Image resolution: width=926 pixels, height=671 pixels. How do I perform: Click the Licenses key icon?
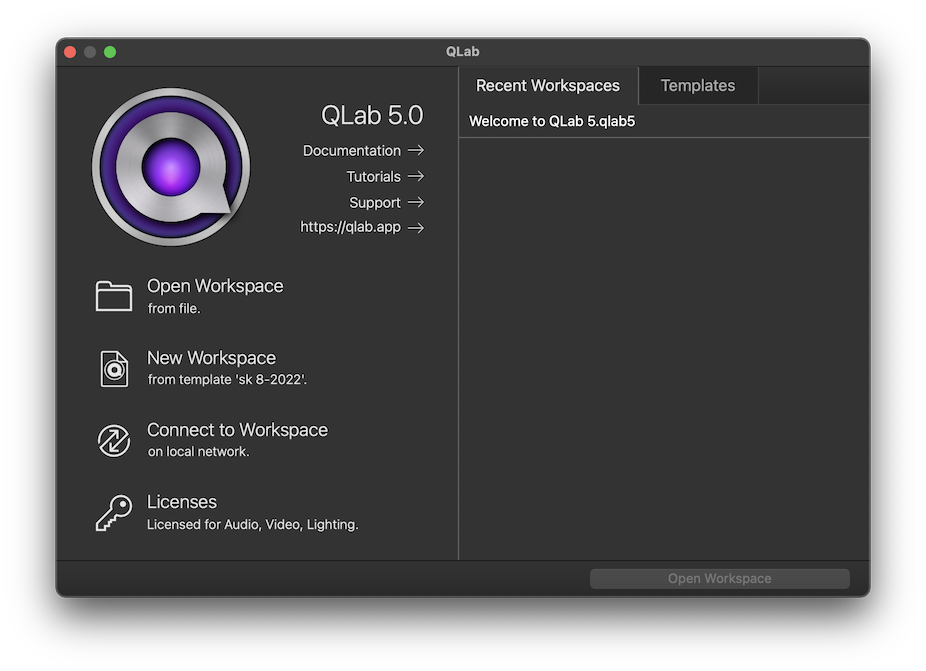tap(113, 512)
